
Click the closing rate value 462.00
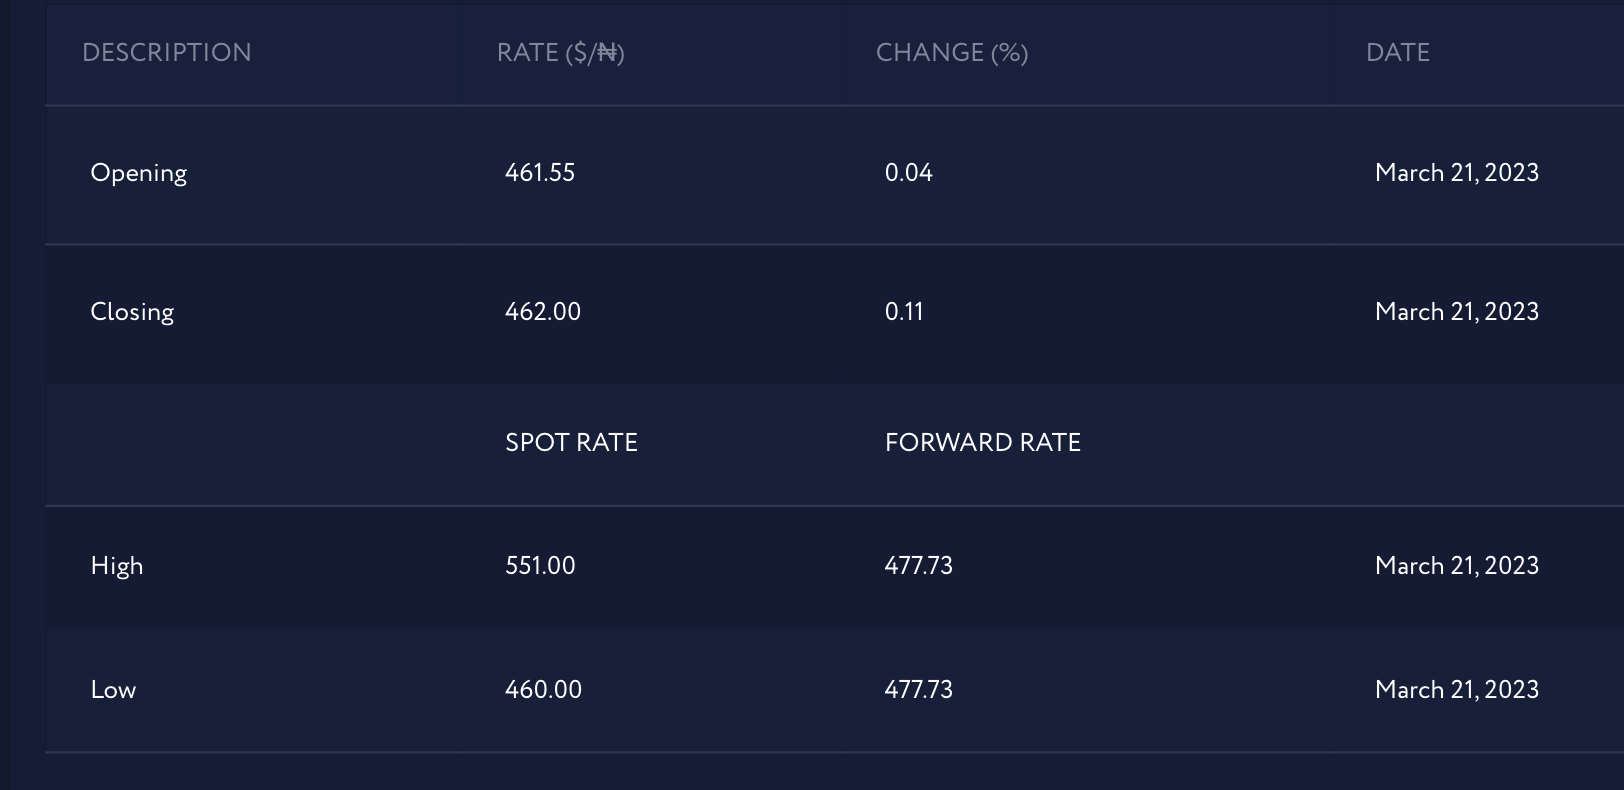(x=542, y=312)
